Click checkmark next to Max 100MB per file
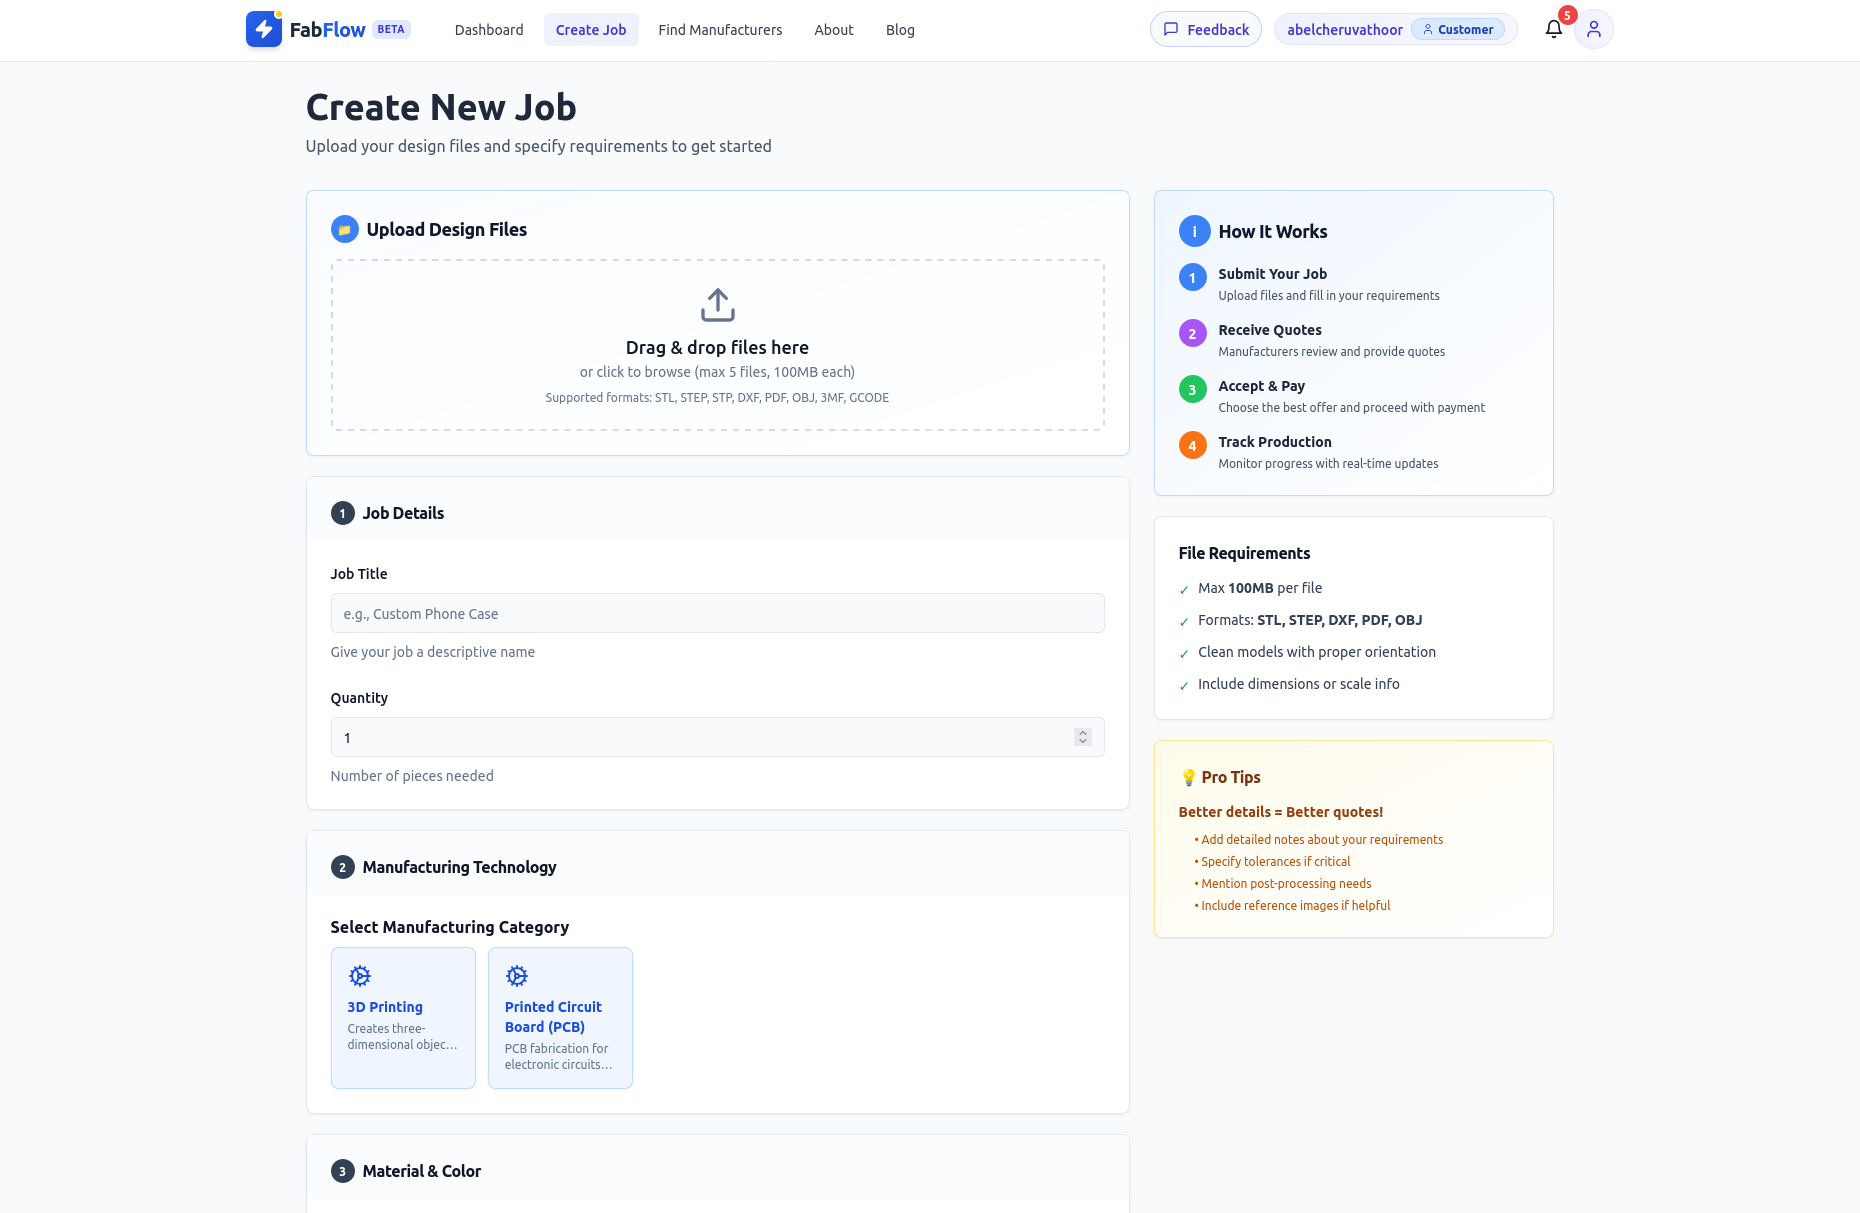Viewport: 1860px width, 1213px height. [1184, 590]
